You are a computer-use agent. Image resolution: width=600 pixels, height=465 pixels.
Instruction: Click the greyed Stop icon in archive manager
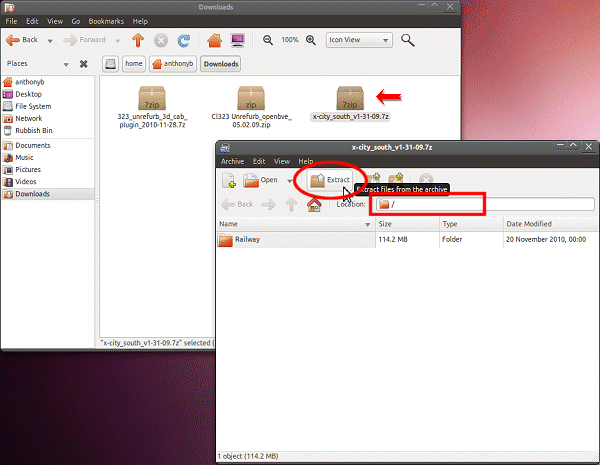(x=426, y=179)
